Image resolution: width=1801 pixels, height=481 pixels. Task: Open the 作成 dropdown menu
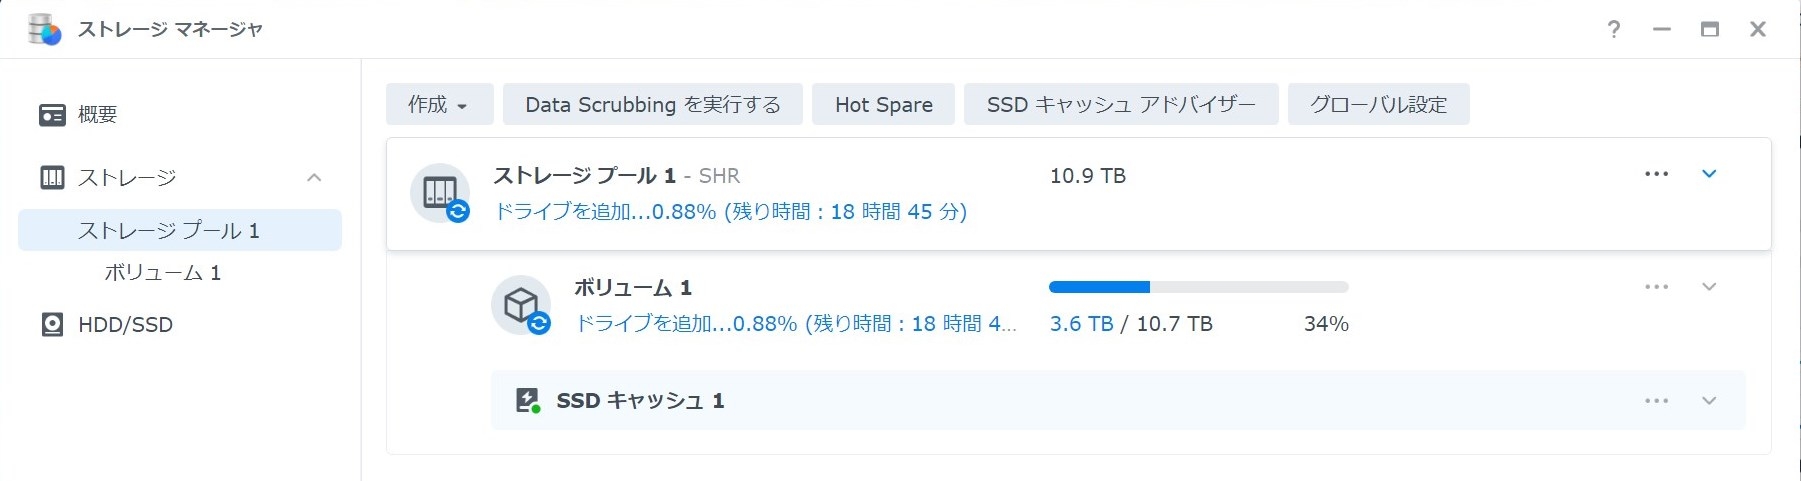439,105
